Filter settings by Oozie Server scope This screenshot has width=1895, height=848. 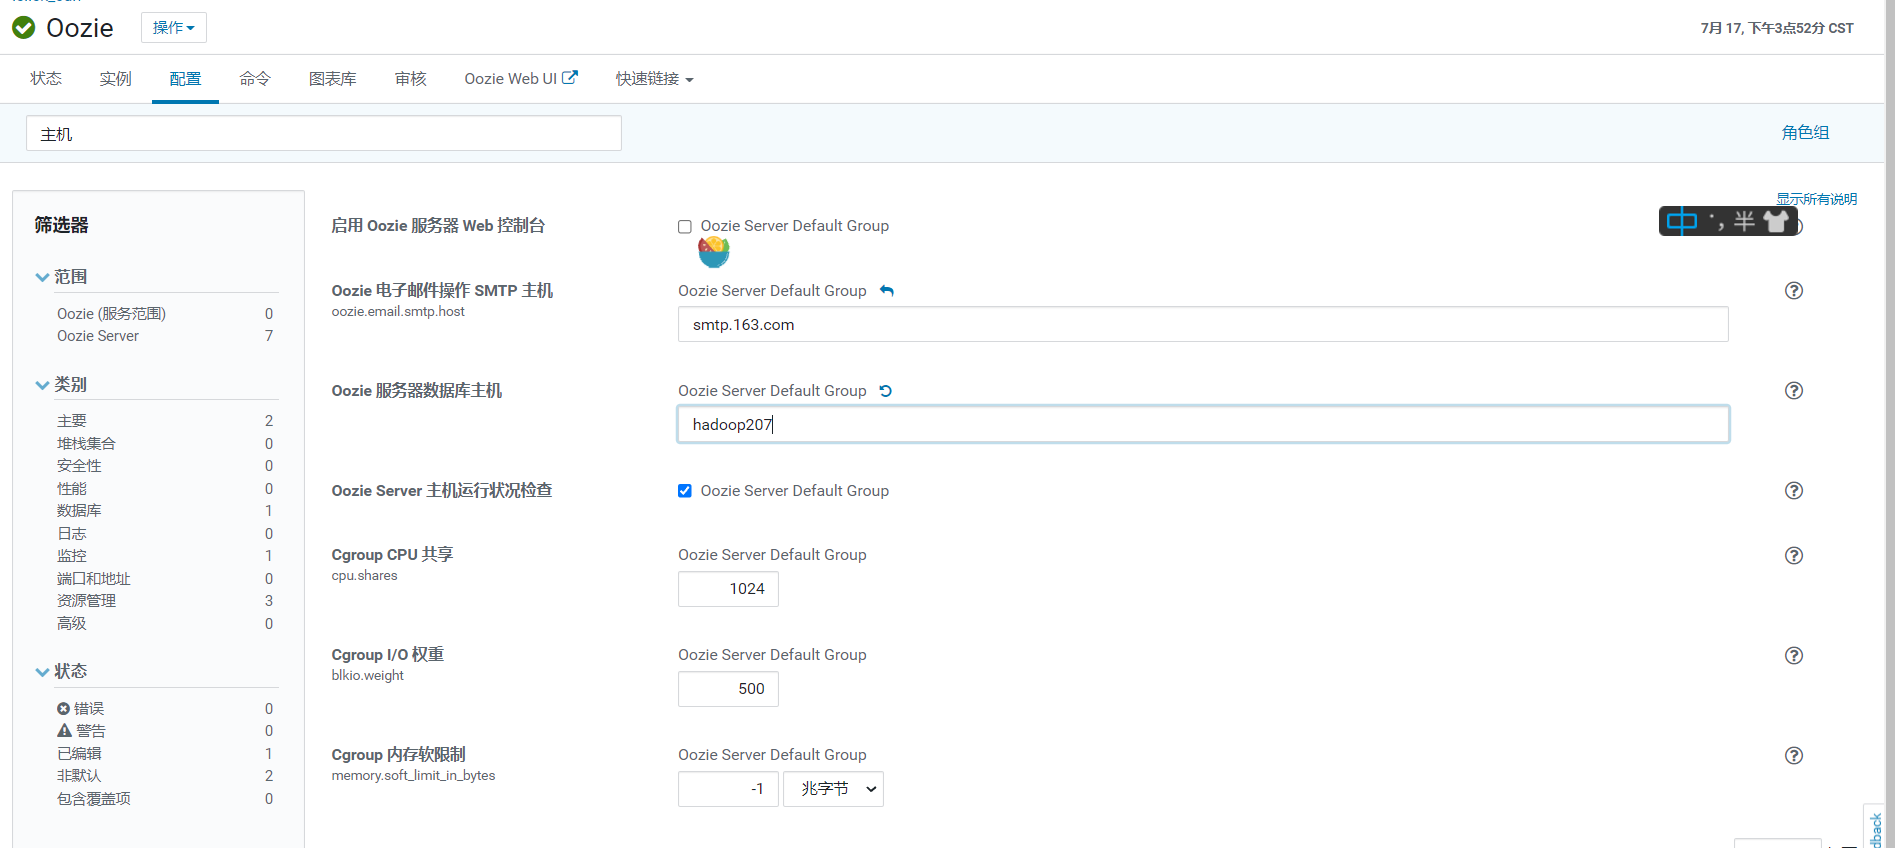(x=98, y=336)
